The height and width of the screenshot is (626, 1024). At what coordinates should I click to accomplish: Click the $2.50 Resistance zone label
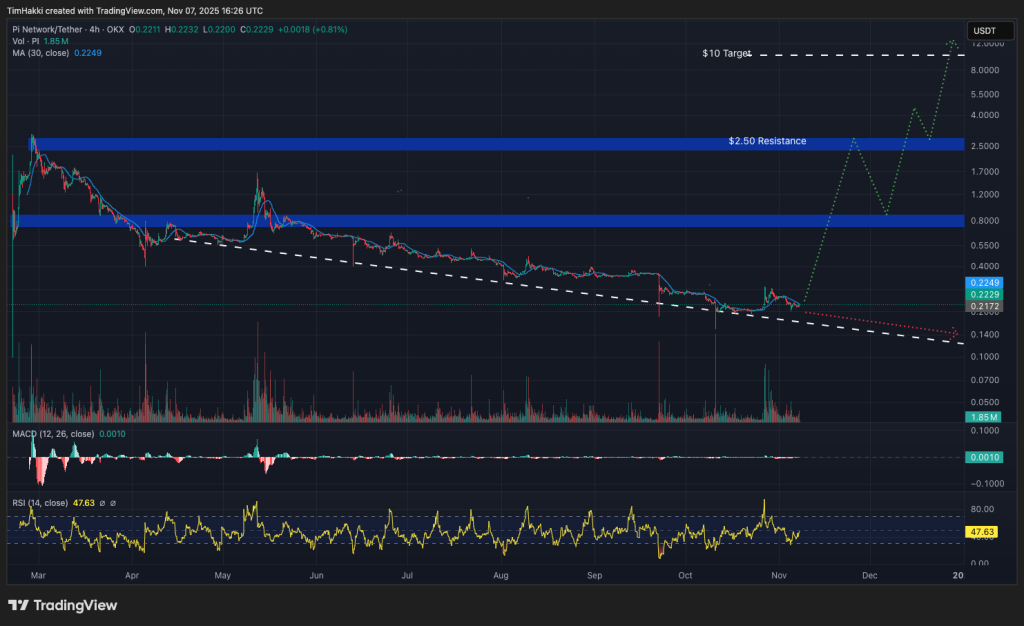(x=767, y=142)
